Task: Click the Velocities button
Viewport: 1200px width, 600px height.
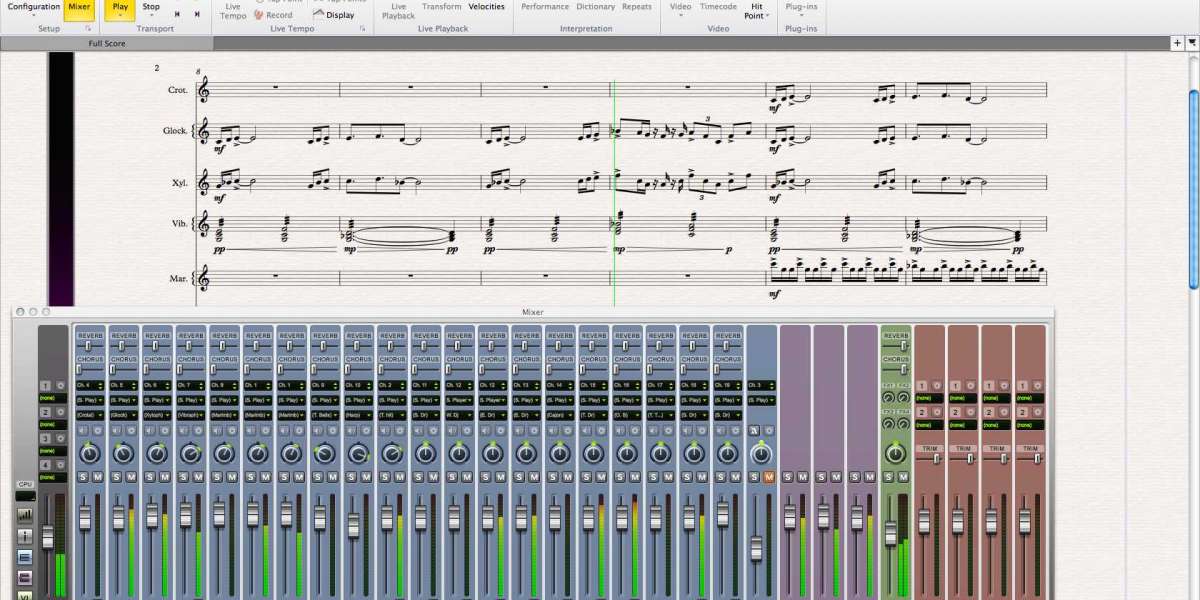Action: 486,7
